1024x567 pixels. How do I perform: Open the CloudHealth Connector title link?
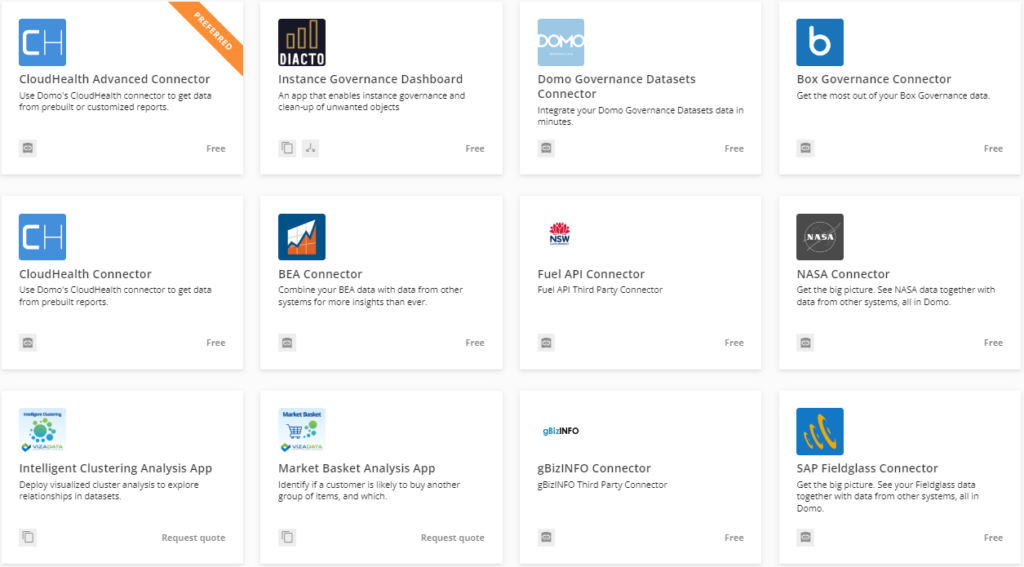click(85, 274)
